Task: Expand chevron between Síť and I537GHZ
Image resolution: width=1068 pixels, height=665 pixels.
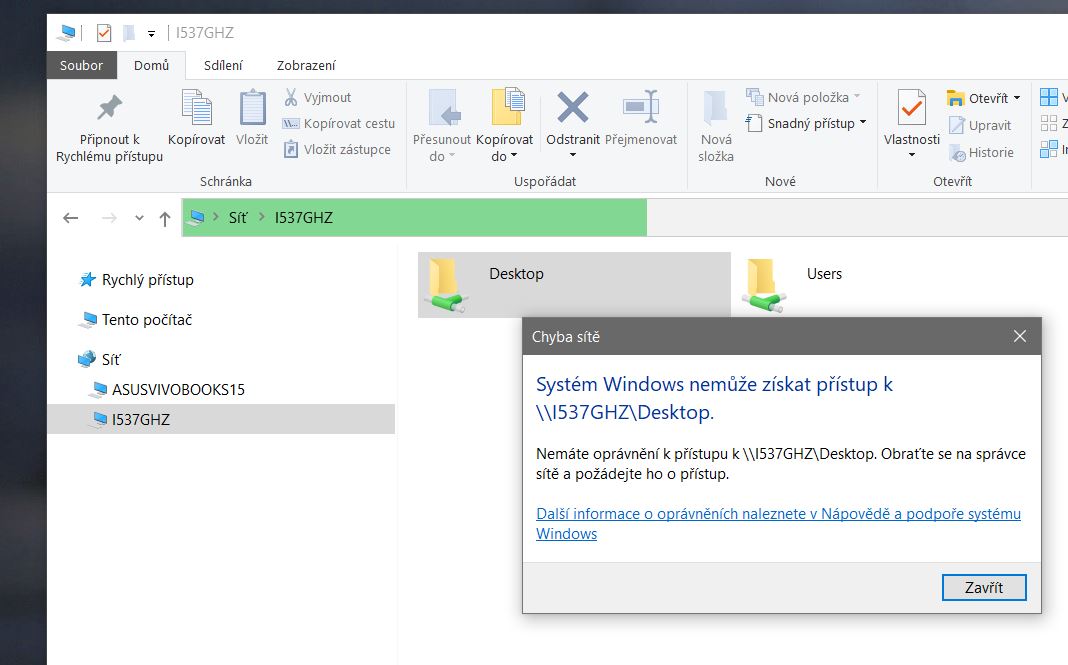Action: [262, 217]
